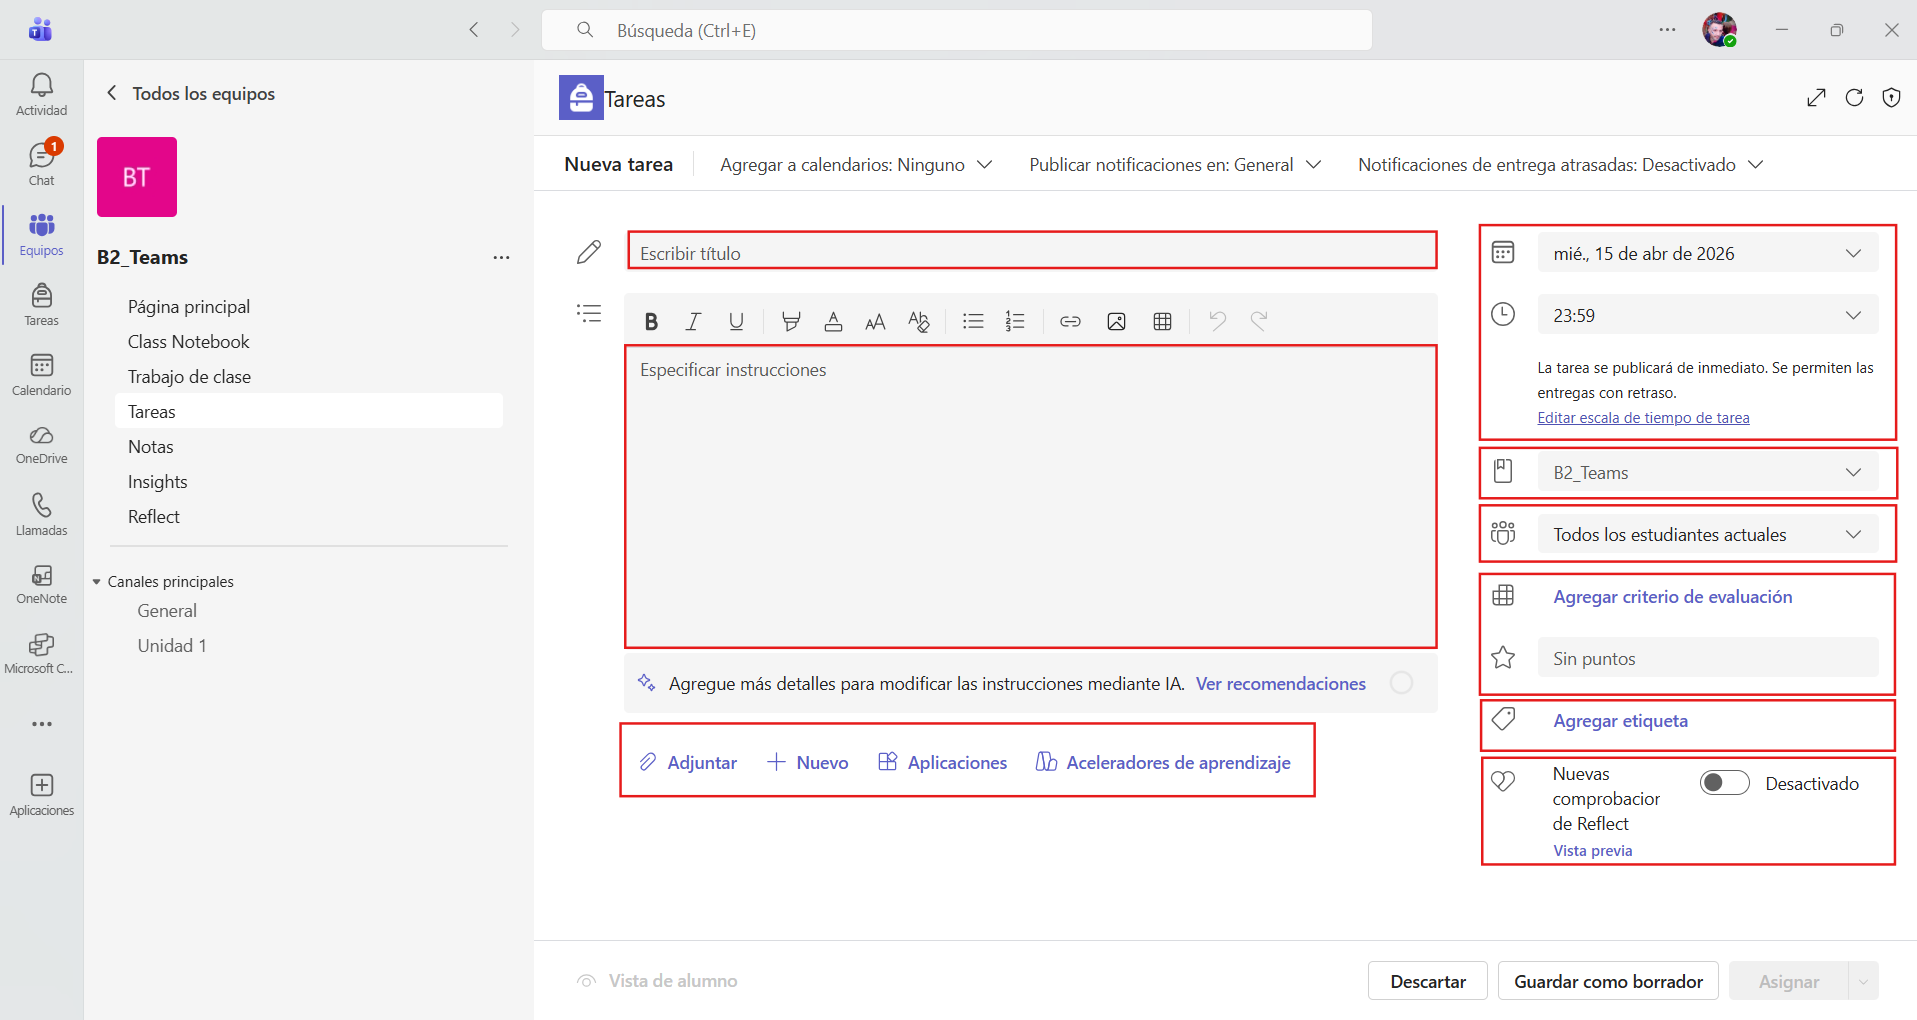Open OneNote in the sidebar
The image size is (1917, 1020).
pyautogui.click(x=41, y=585)
